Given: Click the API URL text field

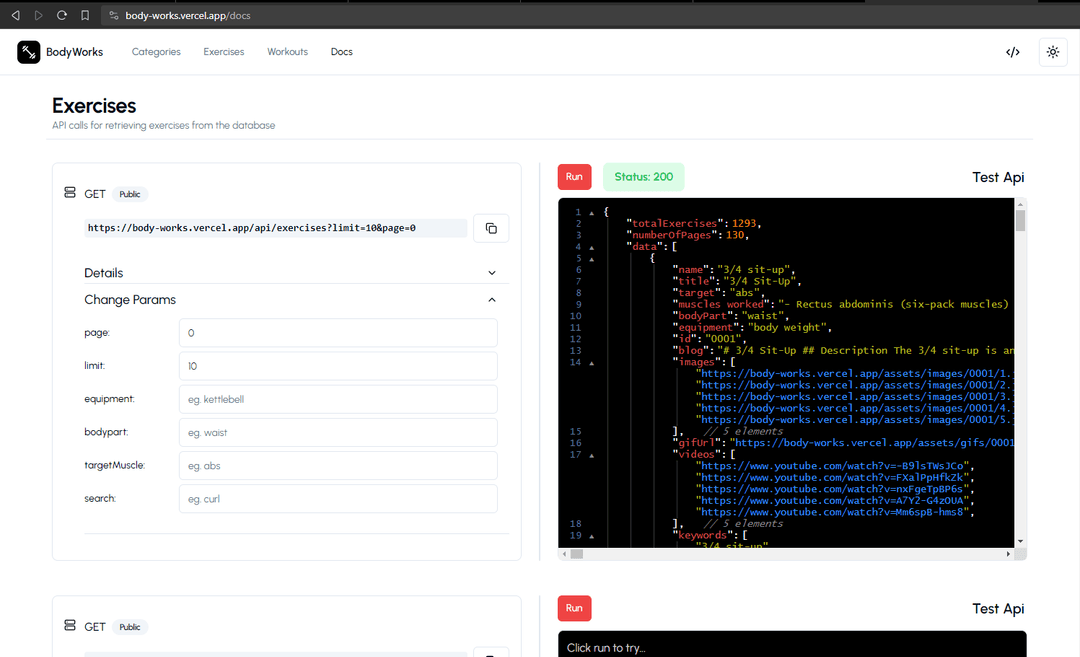Looking at the screenshot, I should [x=276, y=228].
